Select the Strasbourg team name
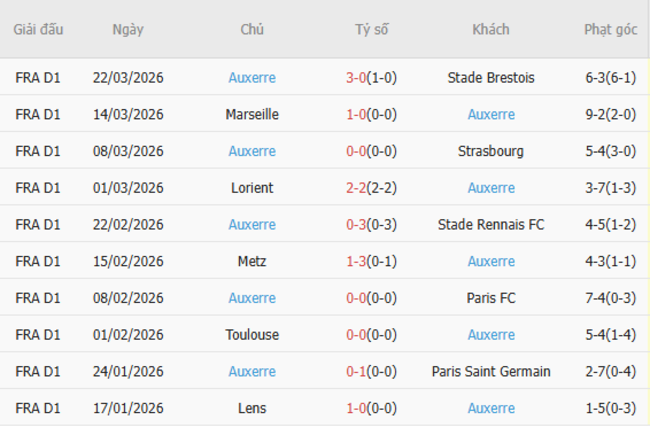The image size is (650, 443). coord(490,152)
